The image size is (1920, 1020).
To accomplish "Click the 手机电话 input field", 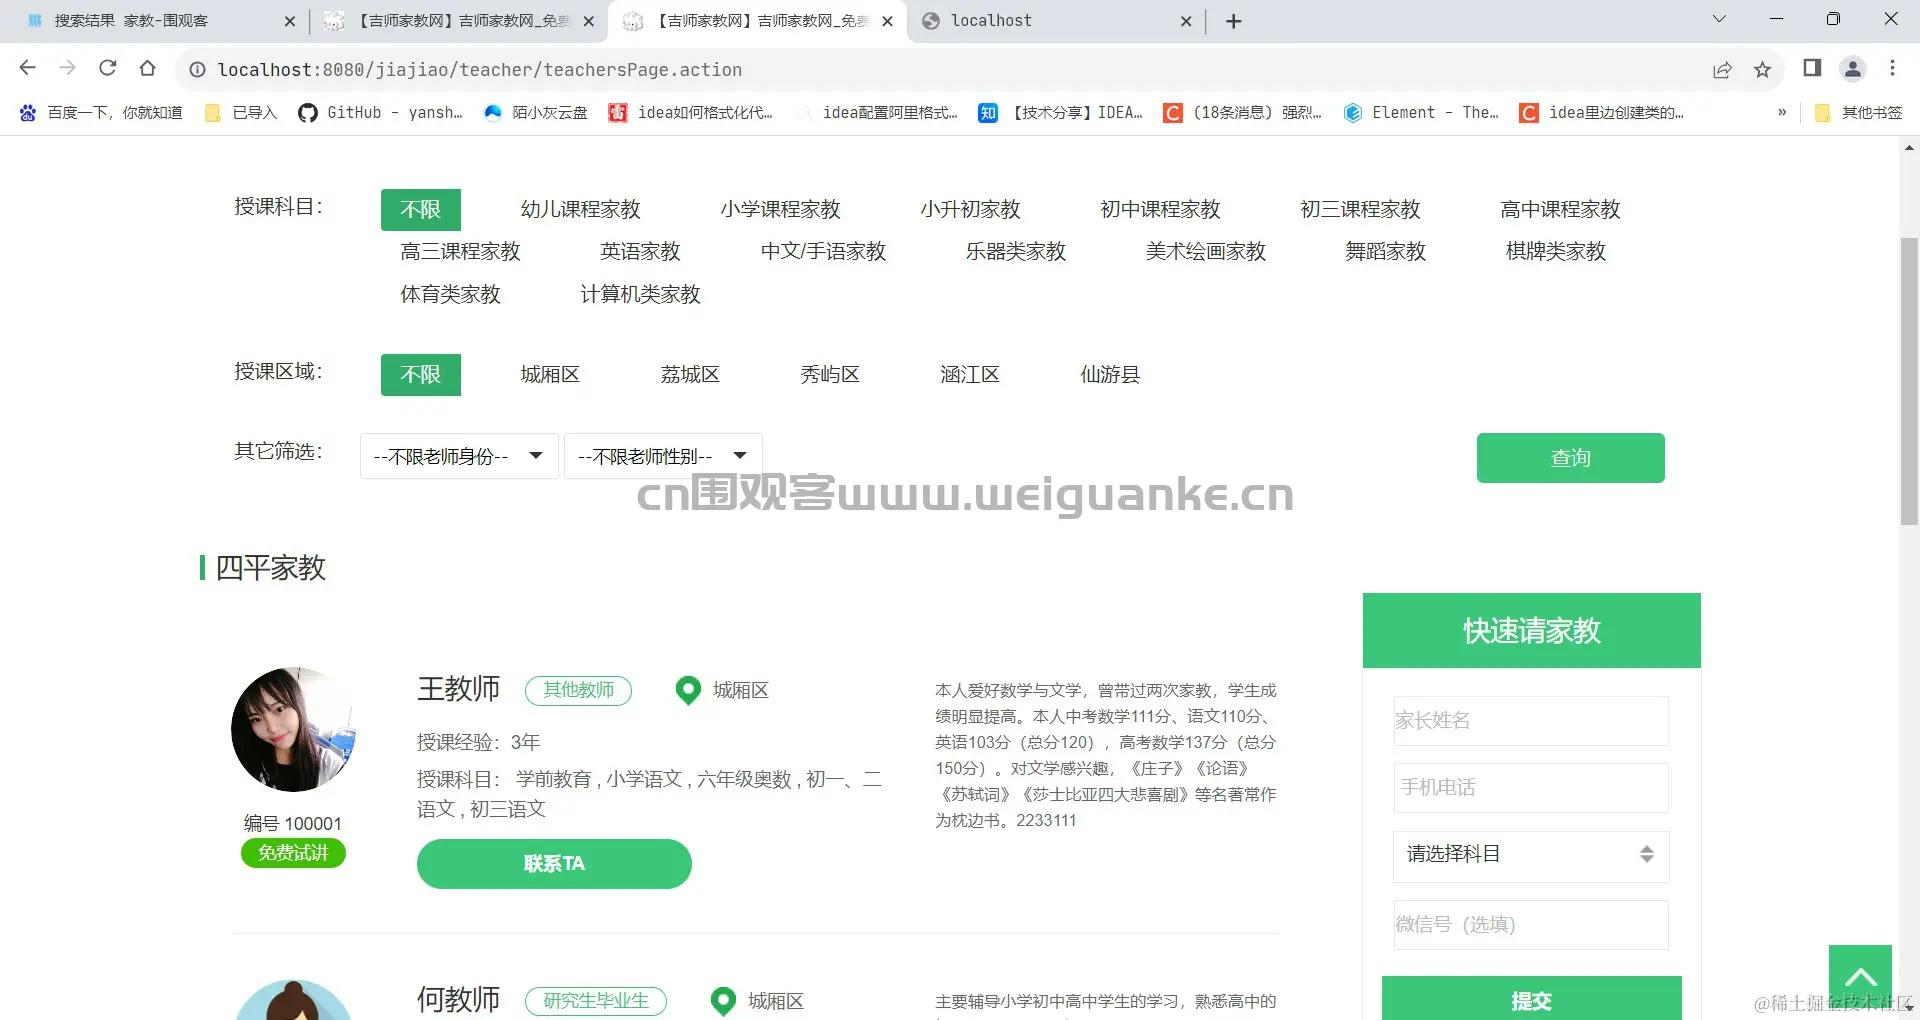I will click(1531, 788).
